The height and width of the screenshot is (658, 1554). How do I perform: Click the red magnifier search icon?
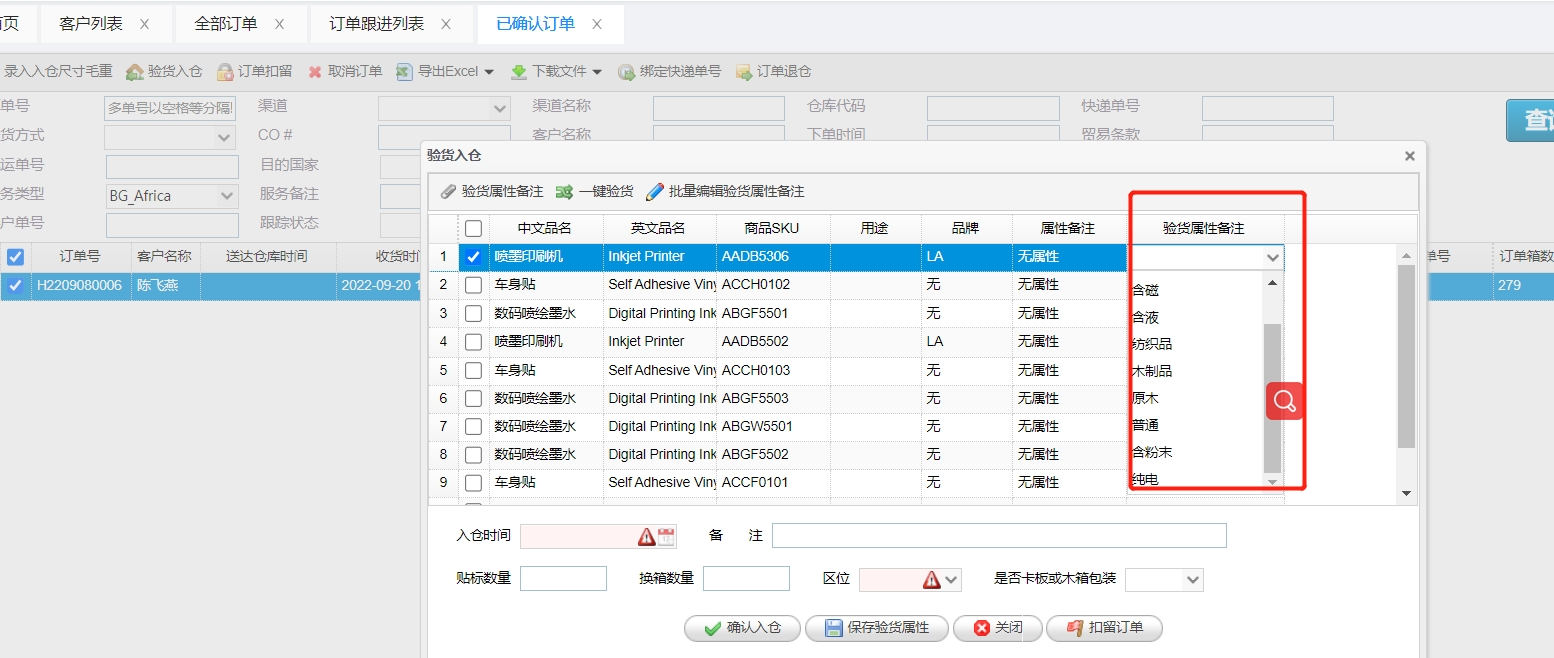click(1285, 401)
